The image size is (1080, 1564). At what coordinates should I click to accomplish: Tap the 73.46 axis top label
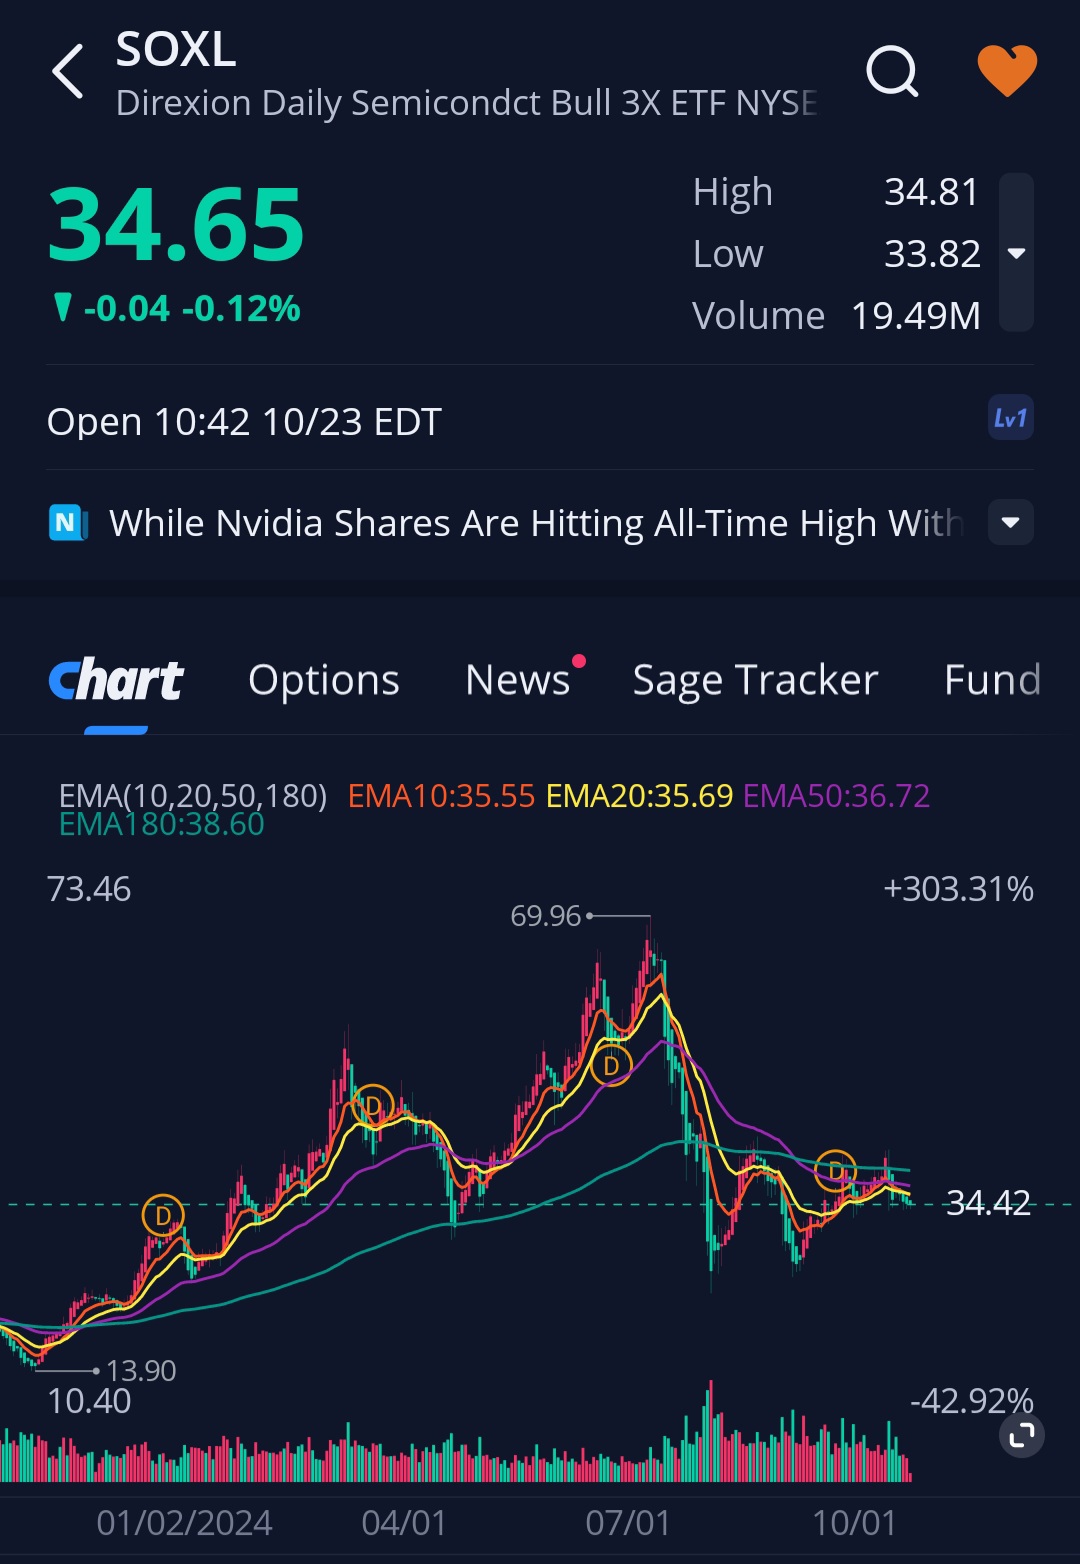[89, 889]
